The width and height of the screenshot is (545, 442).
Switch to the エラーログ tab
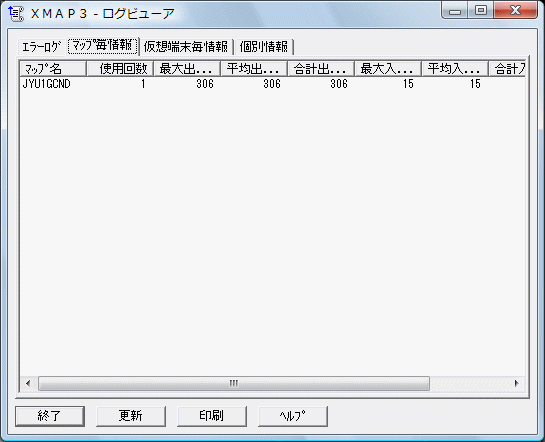pos(42,47)
